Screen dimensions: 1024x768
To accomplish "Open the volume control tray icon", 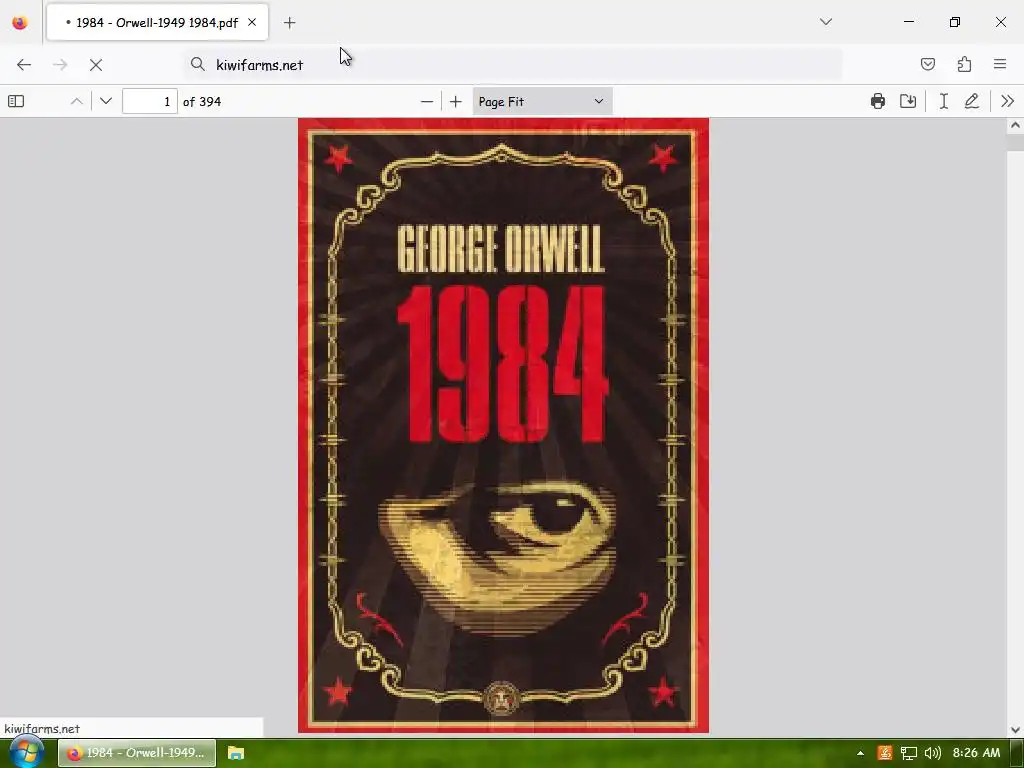I will (933, 753).
